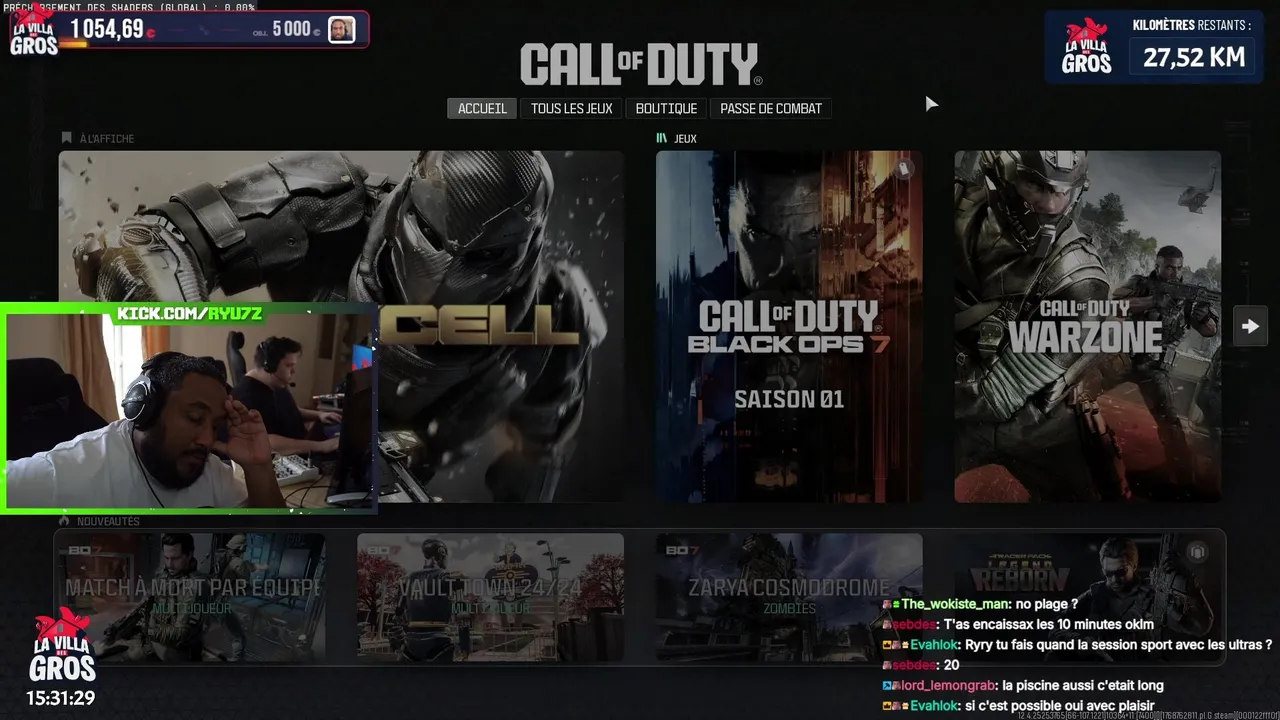The image size is (1280, 720).
Task: Click the webcam overlay feed
Action: pos(190,408)
